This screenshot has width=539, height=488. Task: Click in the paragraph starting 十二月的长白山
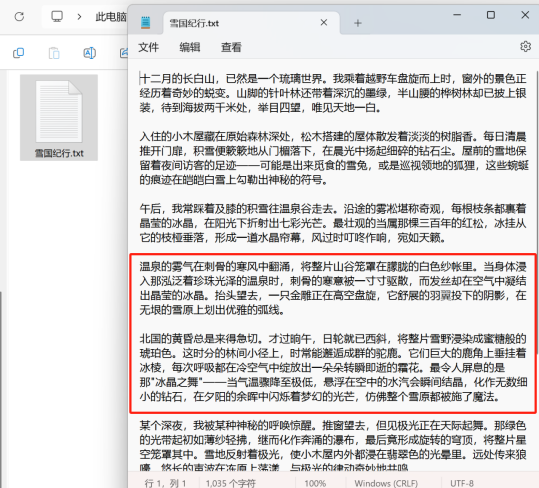point(333,93)
